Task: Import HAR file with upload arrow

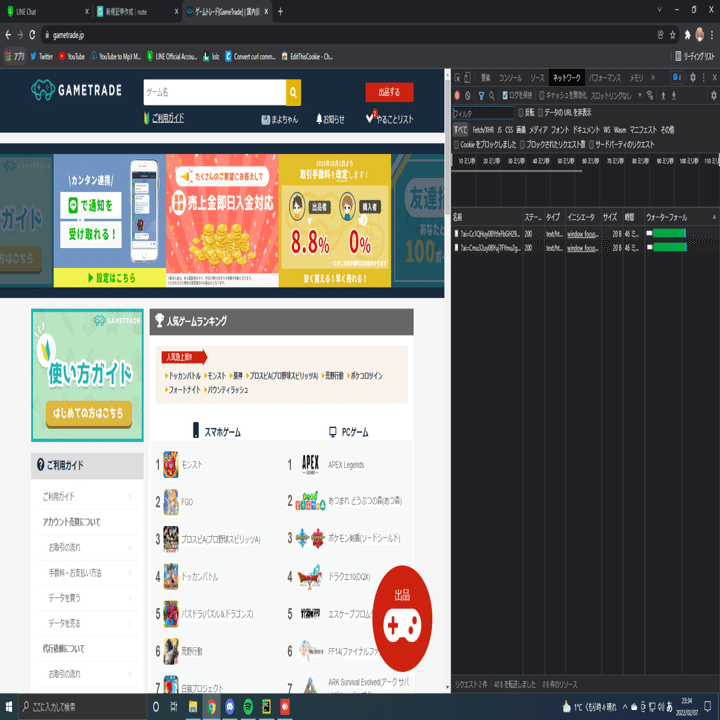Action: coord(663,96)
